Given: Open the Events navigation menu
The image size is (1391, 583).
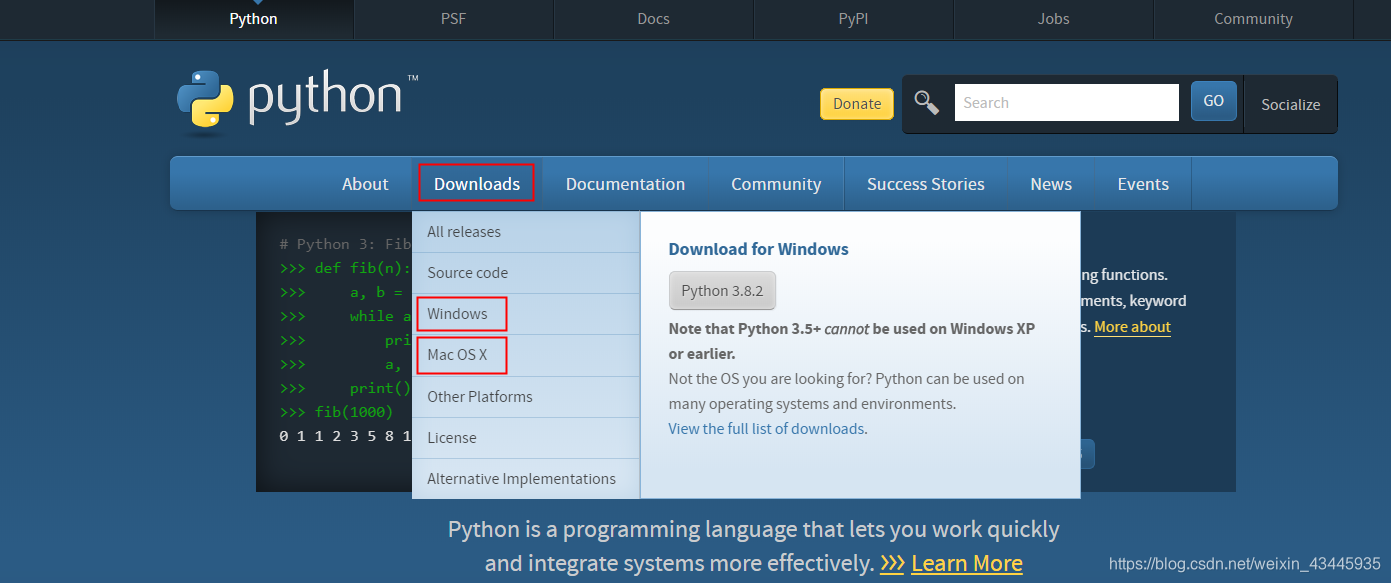Looking at the screenshot, I should (x=1143, y=184).
